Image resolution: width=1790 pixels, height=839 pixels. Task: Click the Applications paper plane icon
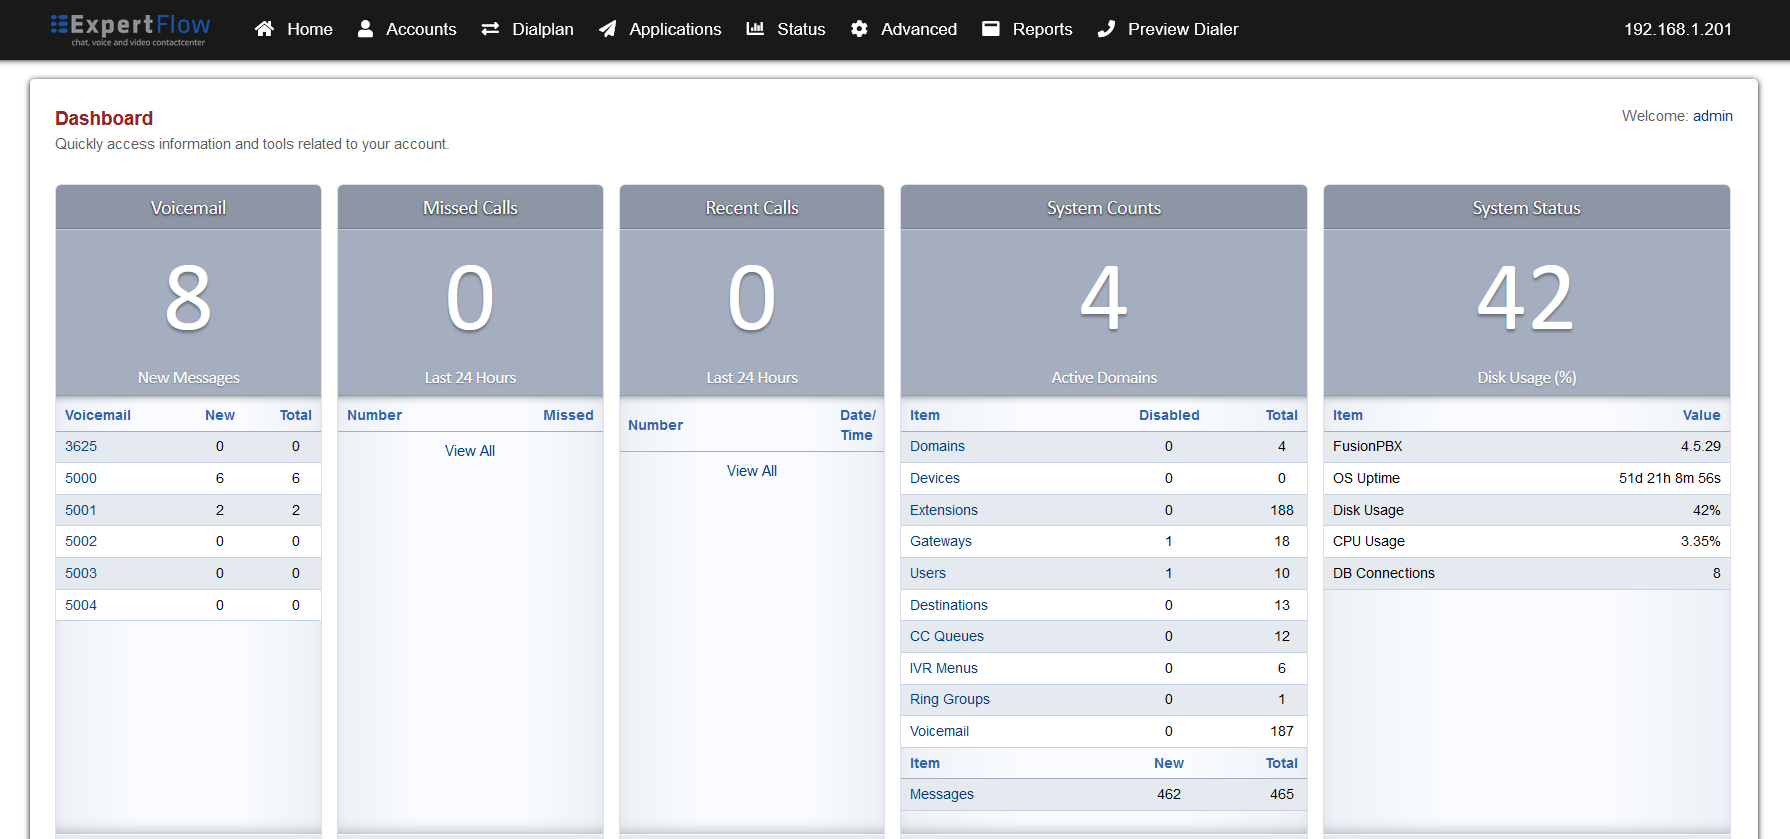(x=607, y=29)
